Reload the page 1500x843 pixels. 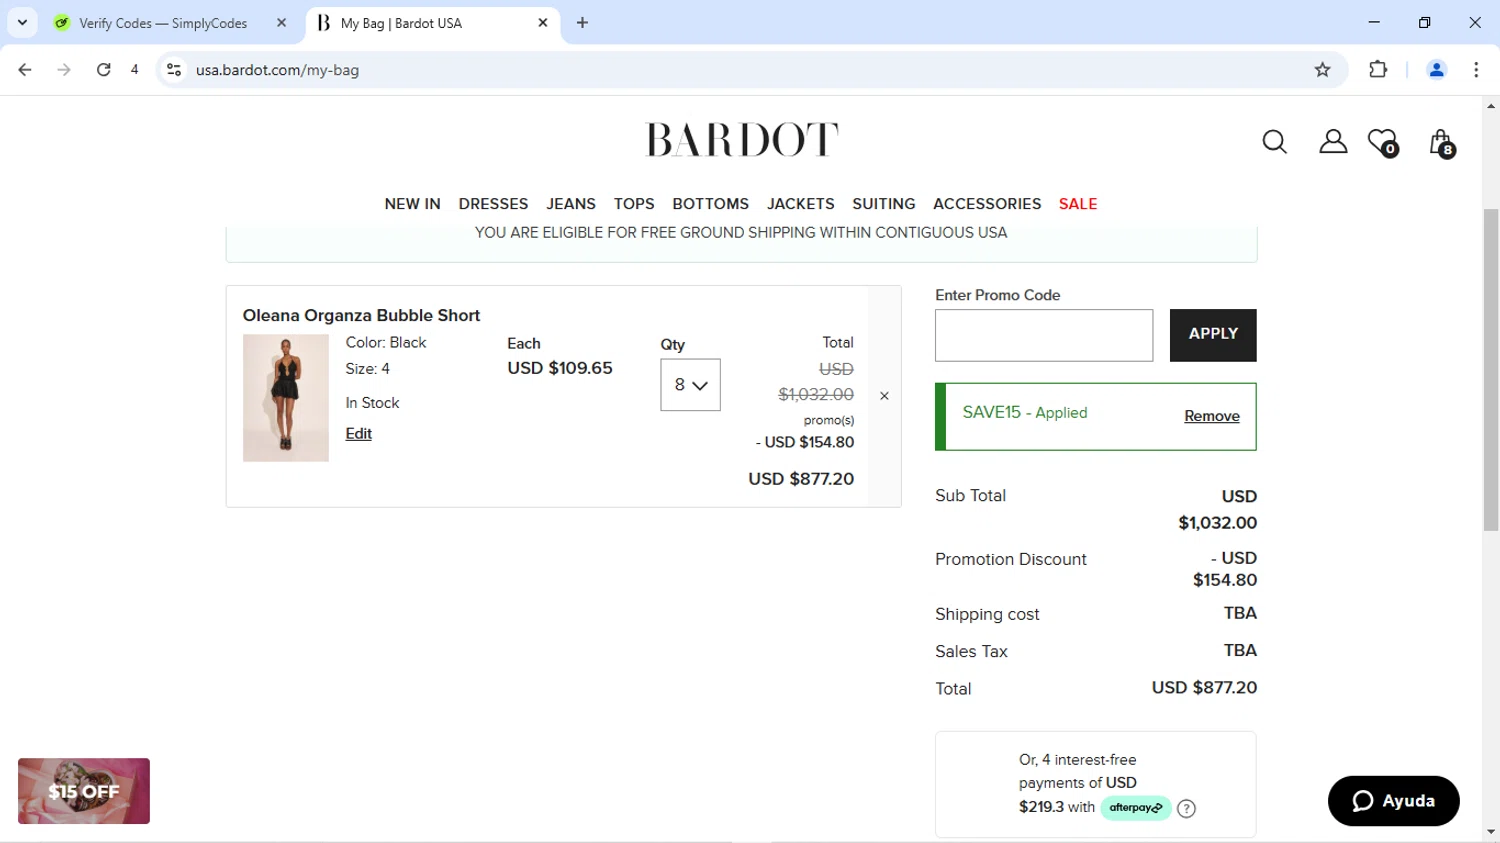point(103,70)
